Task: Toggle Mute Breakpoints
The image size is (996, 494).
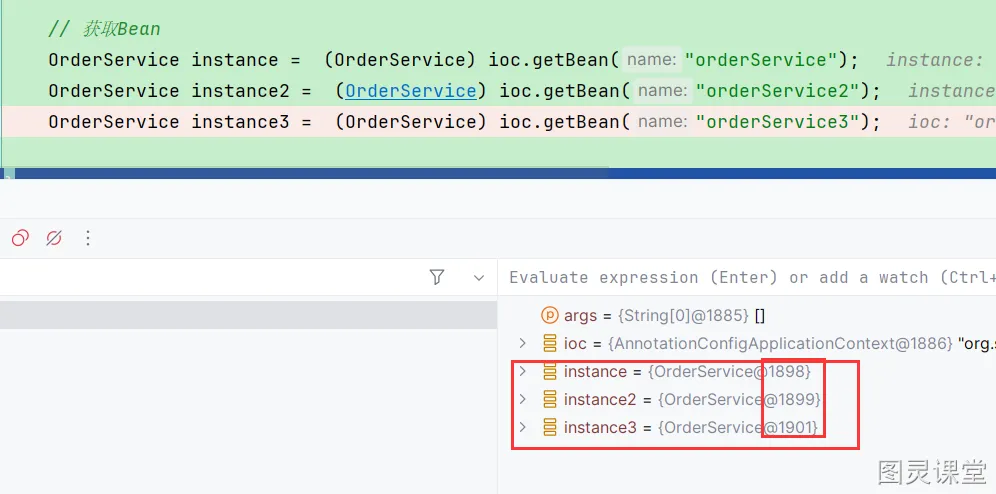Action: click(54, 238)
